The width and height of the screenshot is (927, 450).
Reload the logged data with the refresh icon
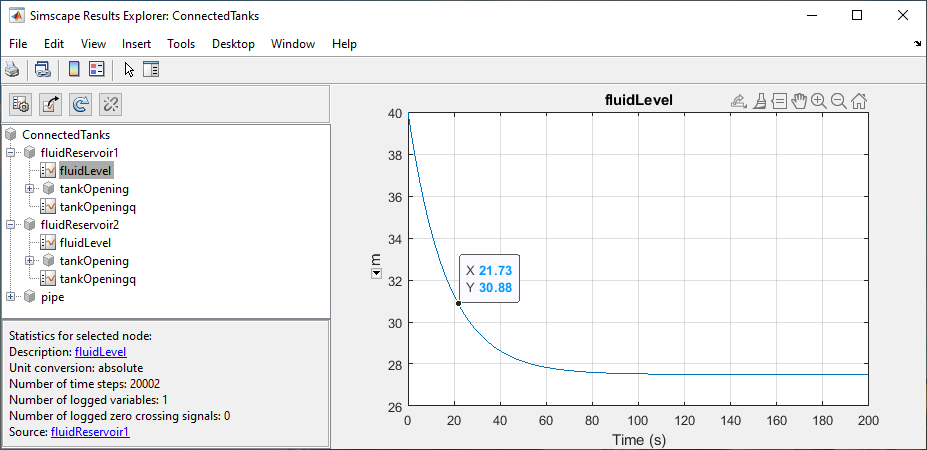(x=80, y=105)
